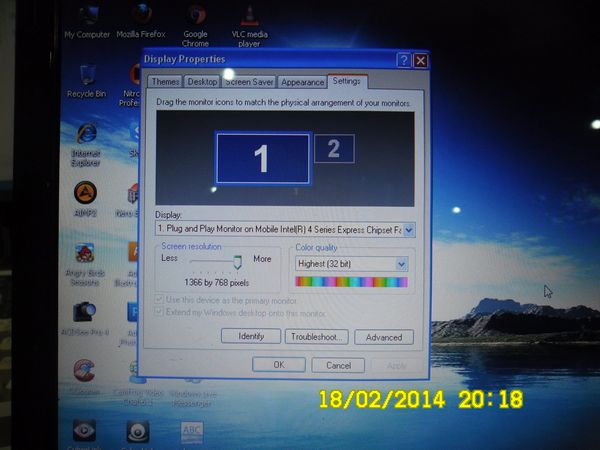Go to the Appearance tab
Screen dimensions: 600x450
click(x=302, y=82)
